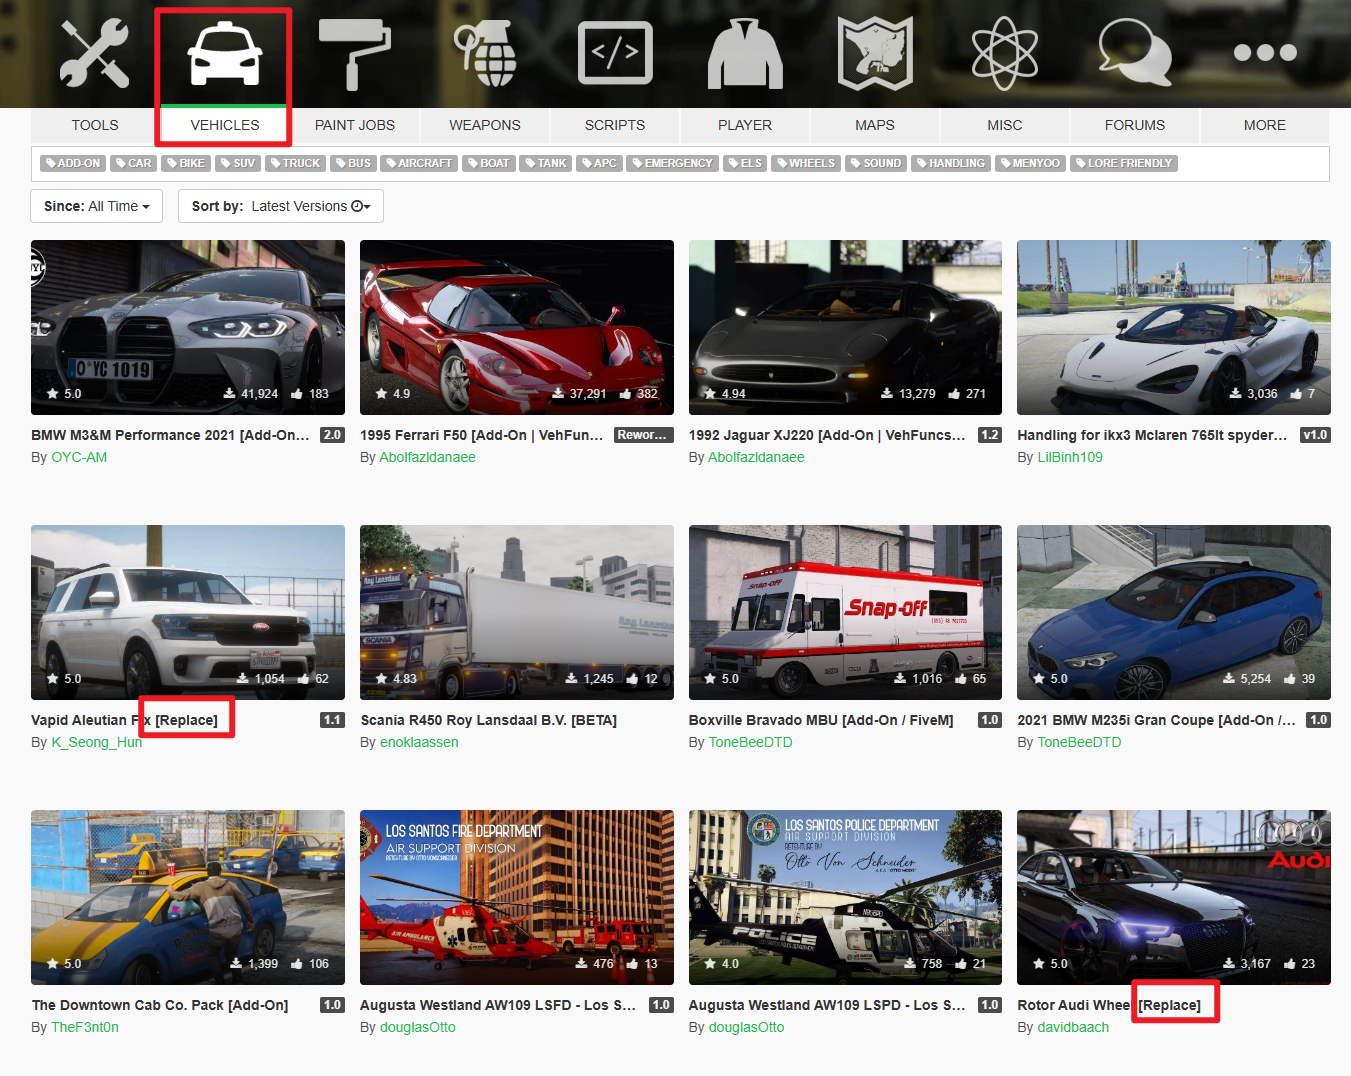Image resolution: width=1351 pixels, height=1076 pixels.
Task: Click the Vehicles car icon
Action: [225, 53]
